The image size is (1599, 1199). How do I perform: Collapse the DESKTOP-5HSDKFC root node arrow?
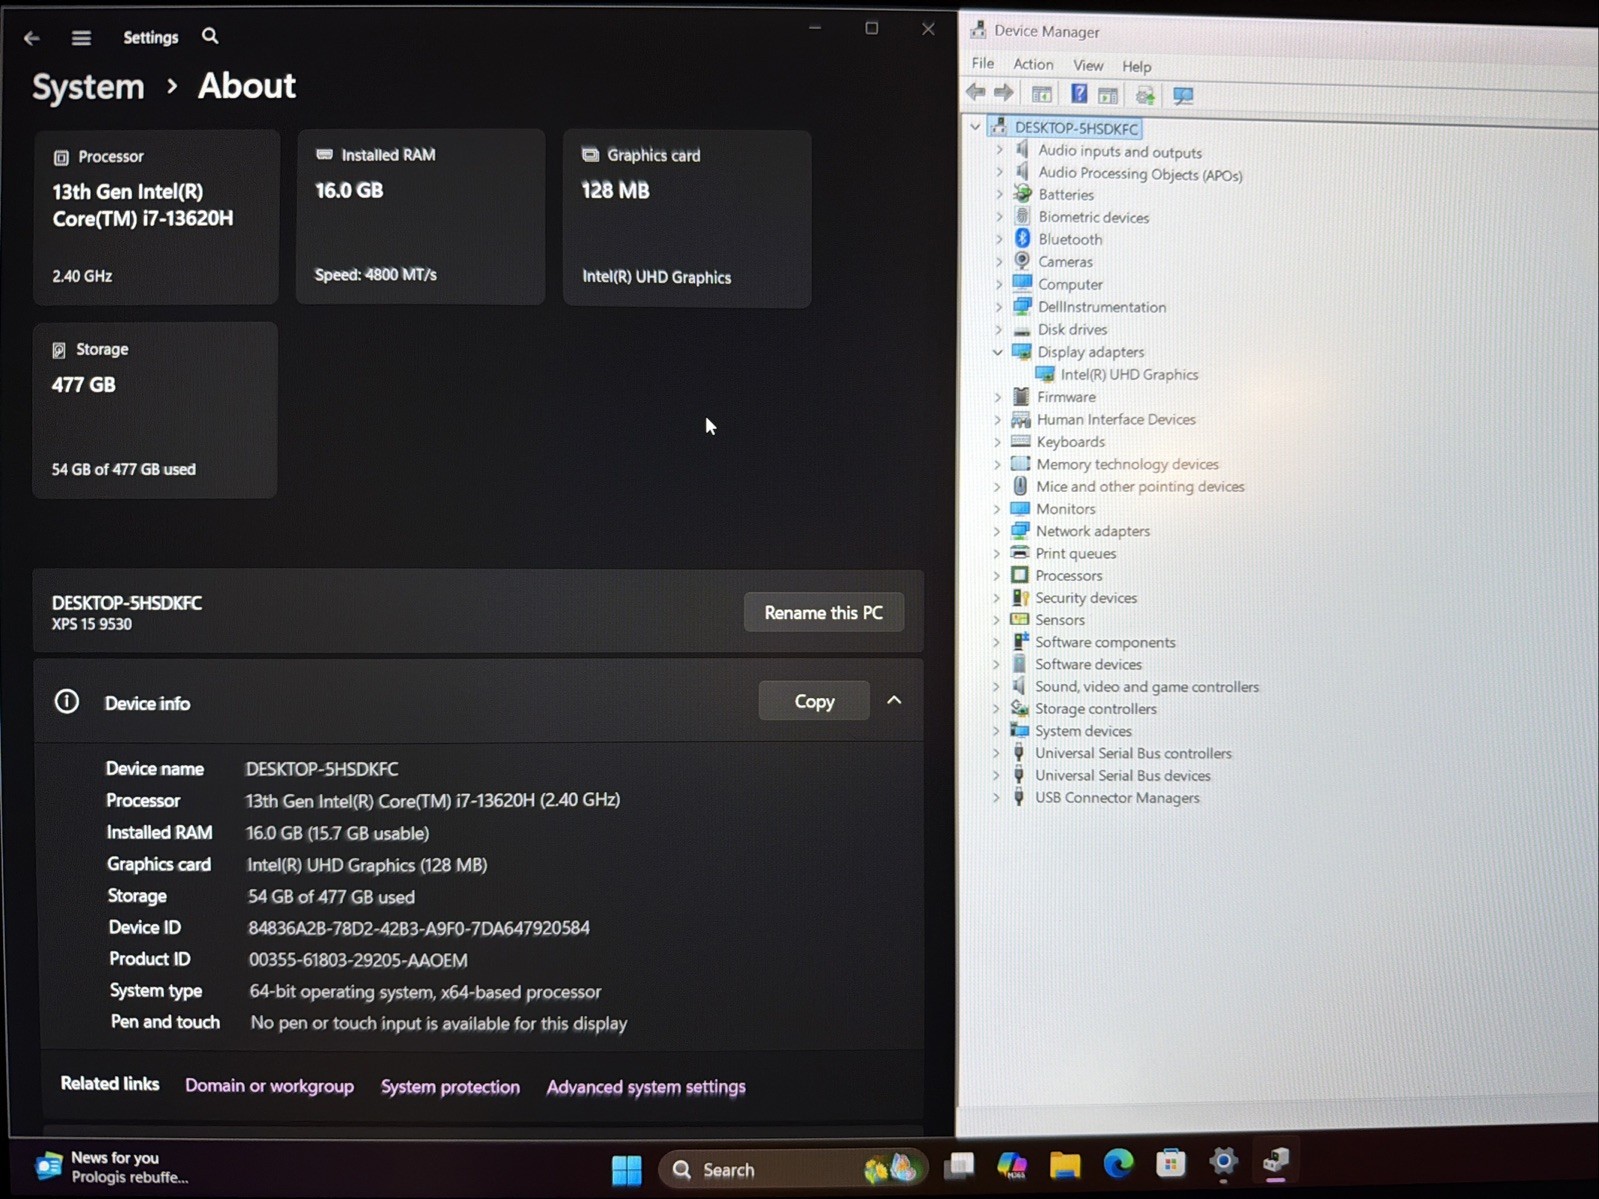pyautogui.click(x=975, y=127)
